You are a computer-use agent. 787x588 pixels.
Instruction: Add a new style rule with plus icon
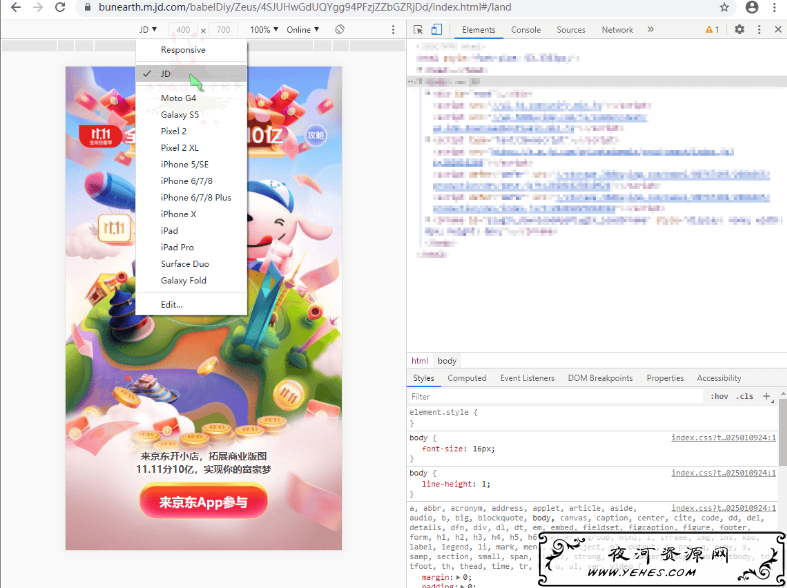pos(767,396)
